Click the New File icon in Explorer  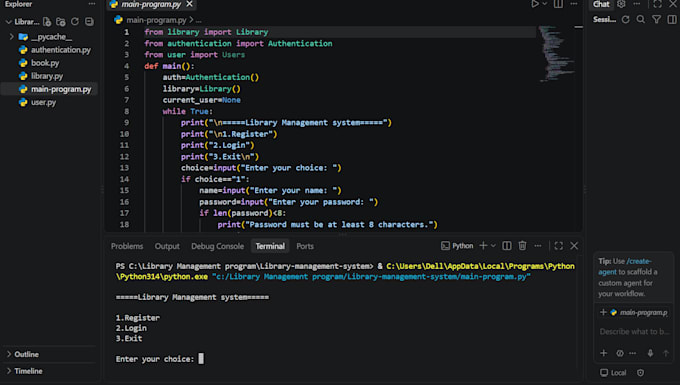tap(47, 22)
